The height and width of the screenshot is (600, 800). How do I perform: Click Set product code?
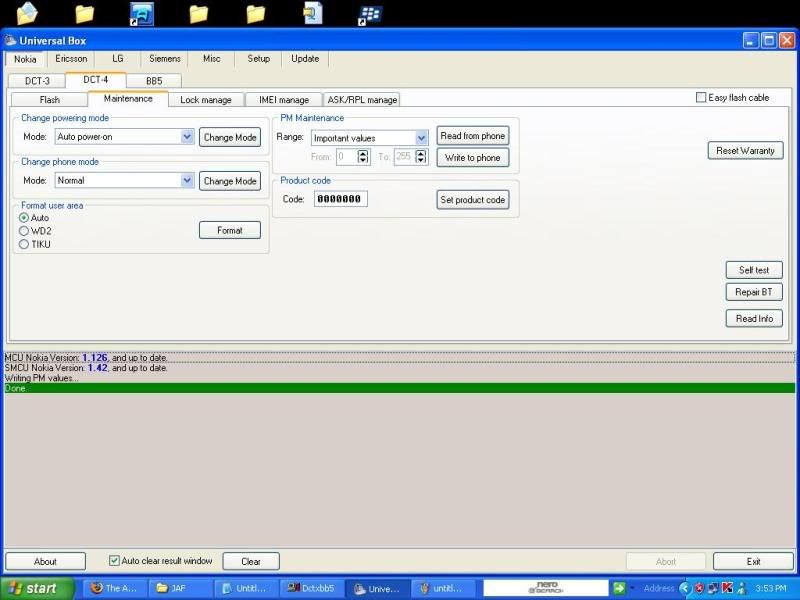tap(473, 200)
